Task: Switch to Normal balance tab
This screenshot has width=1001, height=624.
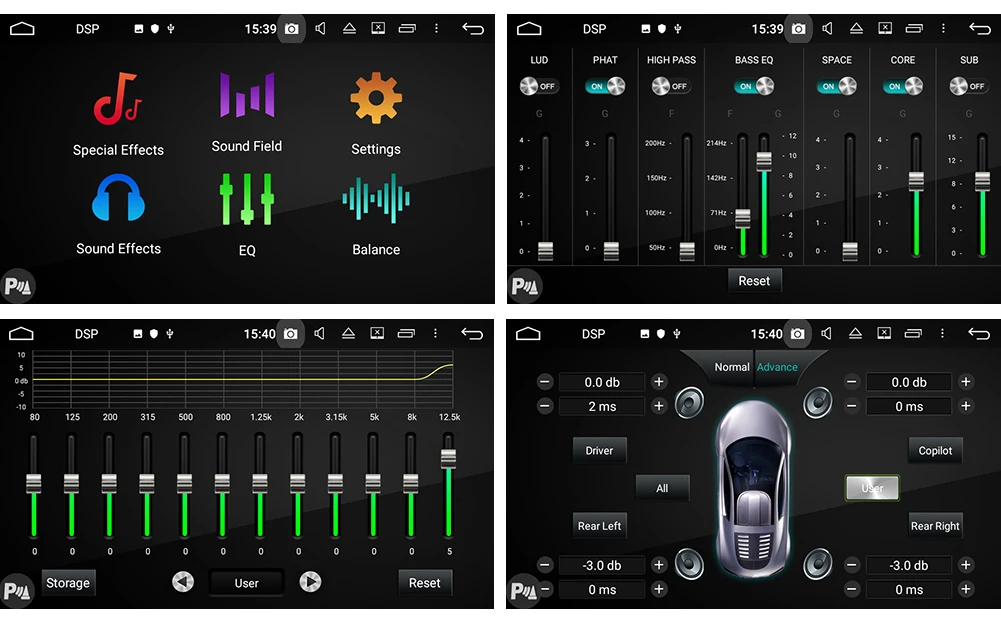Action: tap(732, 367)
